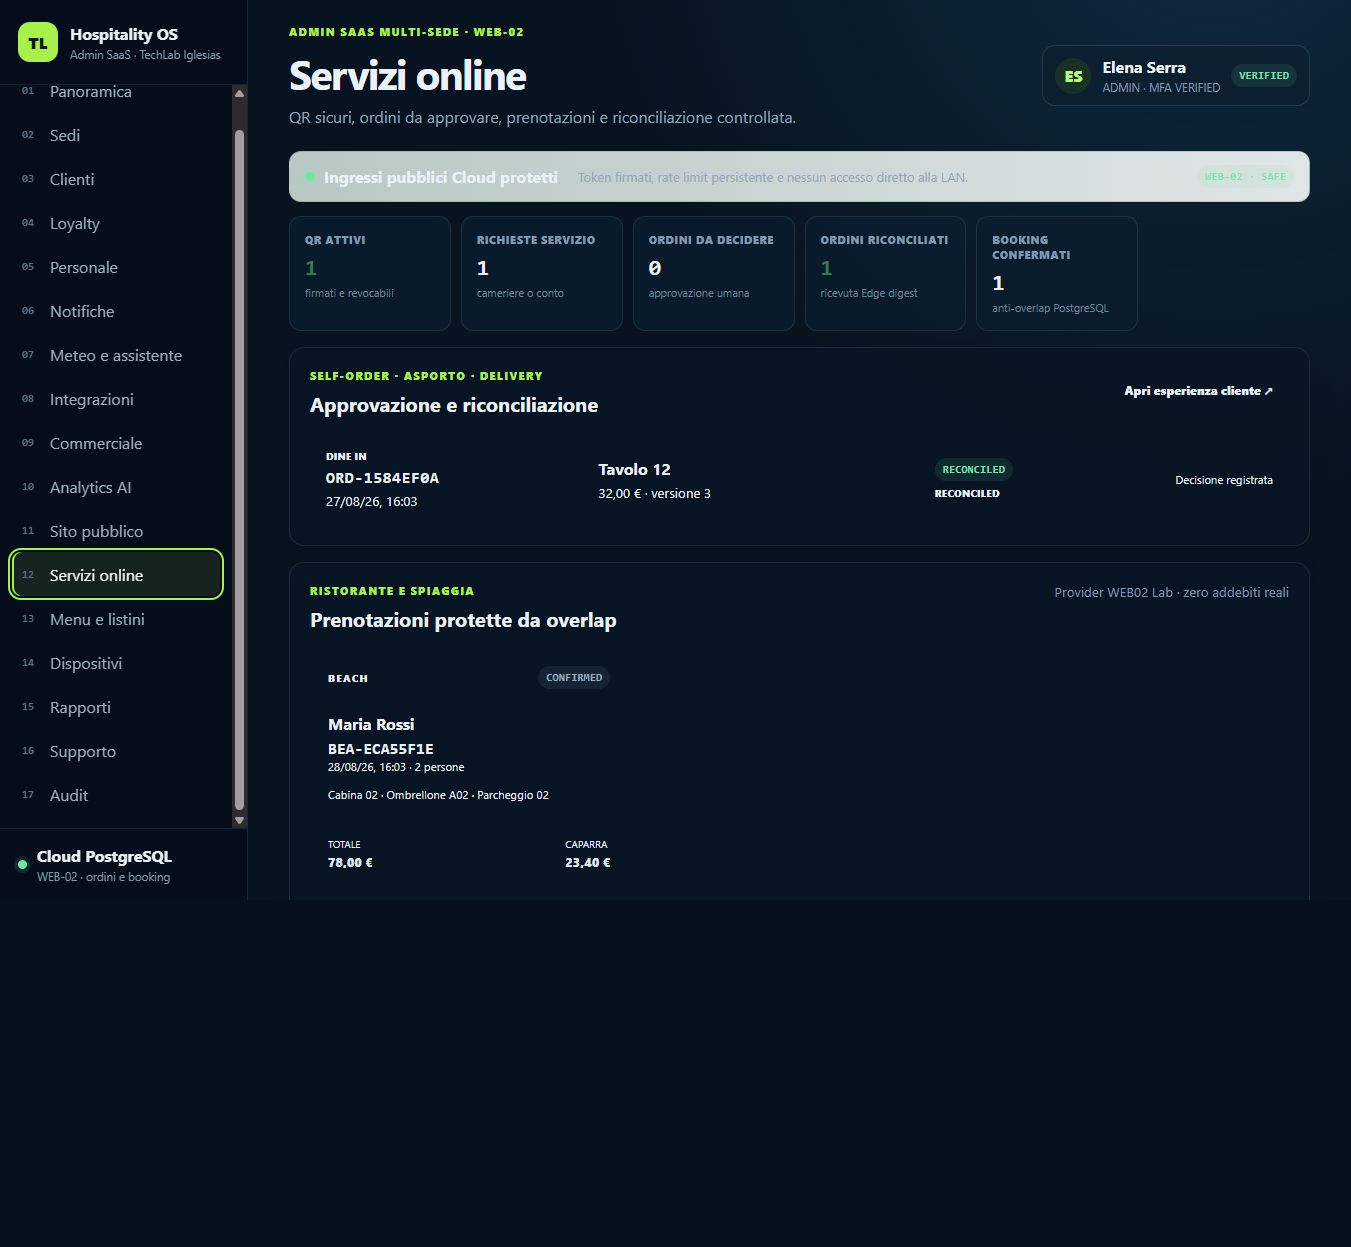Click the Servizi online page heading
Image resolution: width=1351 pixels, height=1247 pixels.
pyautogui.click(x=408, y=76)
